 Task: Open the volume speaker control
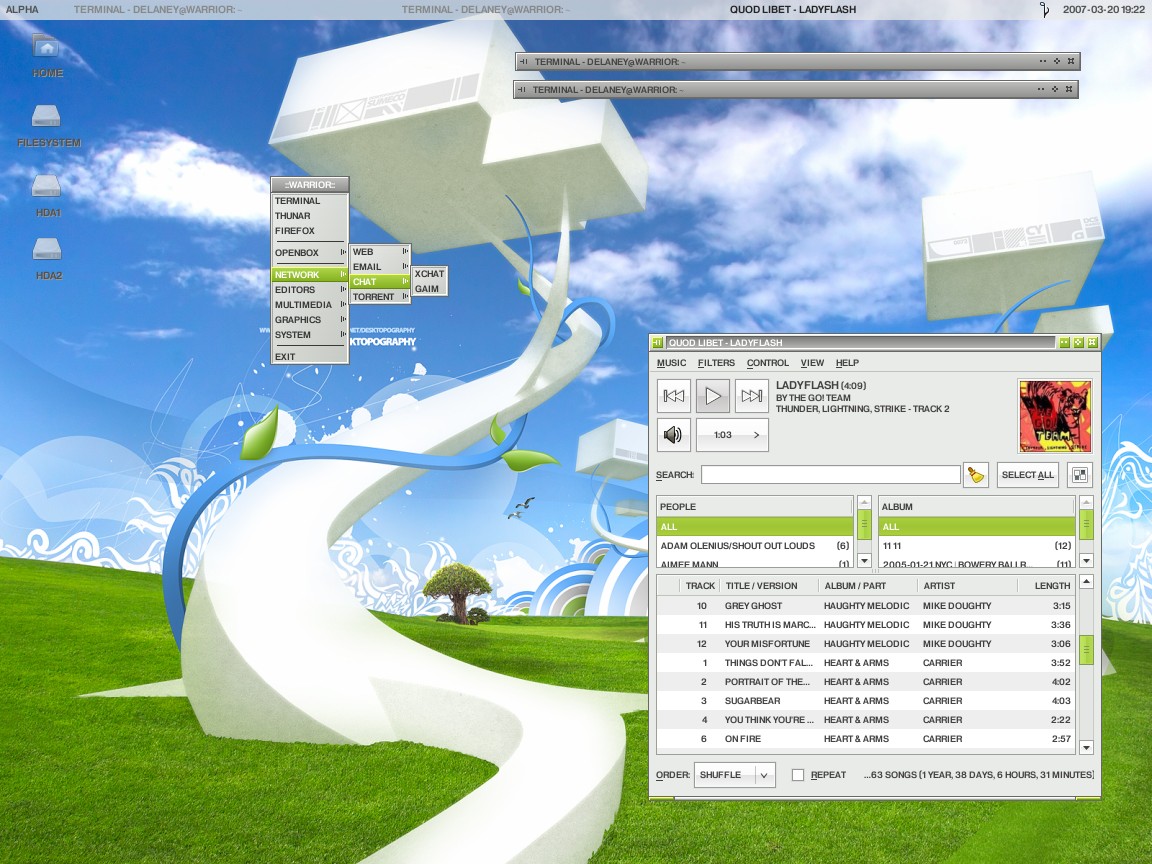tap(674, 435)
